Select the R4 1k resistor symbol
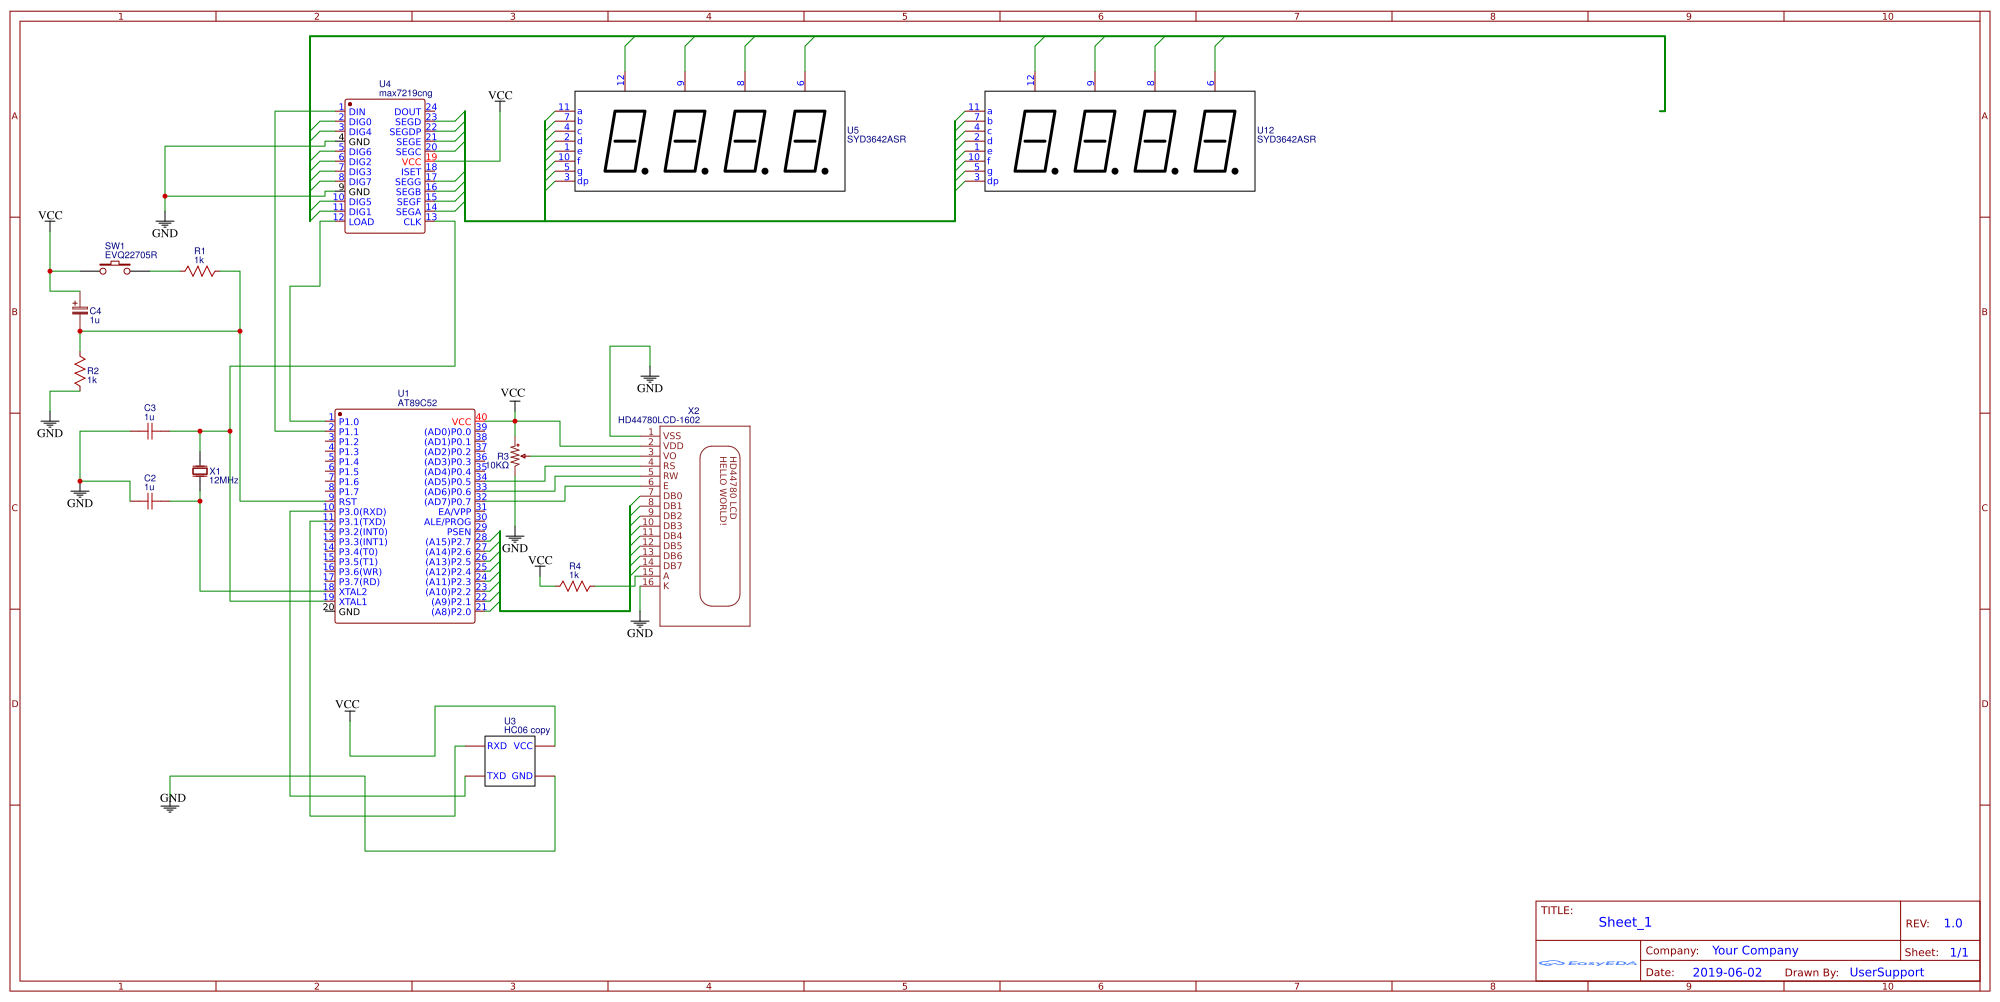This screenshot has width=2000, height=1002. click(x=575, y=586)
